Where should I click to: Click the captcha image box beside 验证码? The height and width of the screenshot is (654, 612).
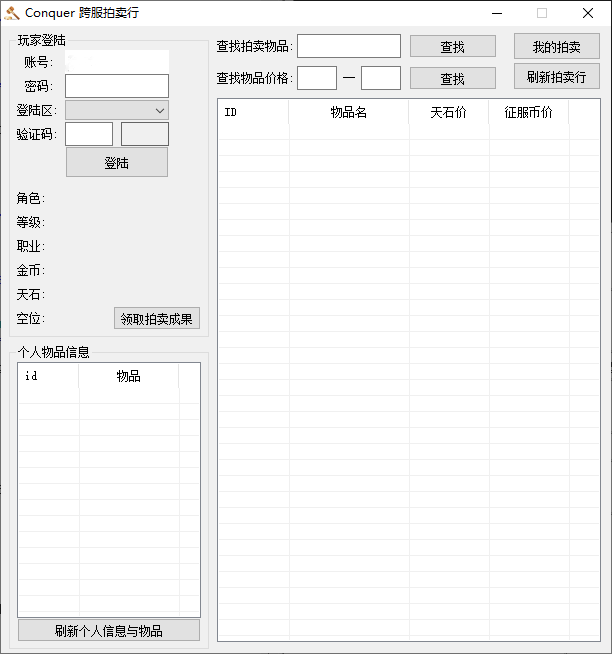(145, 134)
